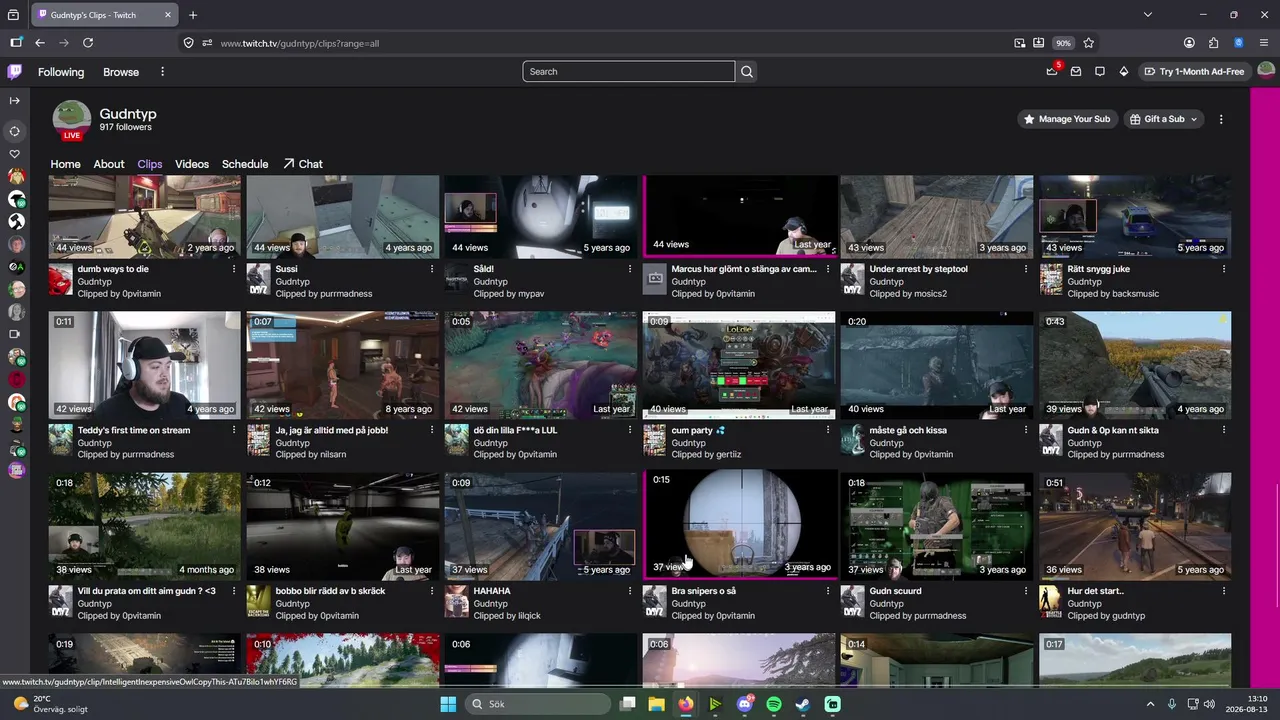Switch to the Home tab
Image resolution: width=1280 pixels, height=720 pixels.
coord(65,164)
